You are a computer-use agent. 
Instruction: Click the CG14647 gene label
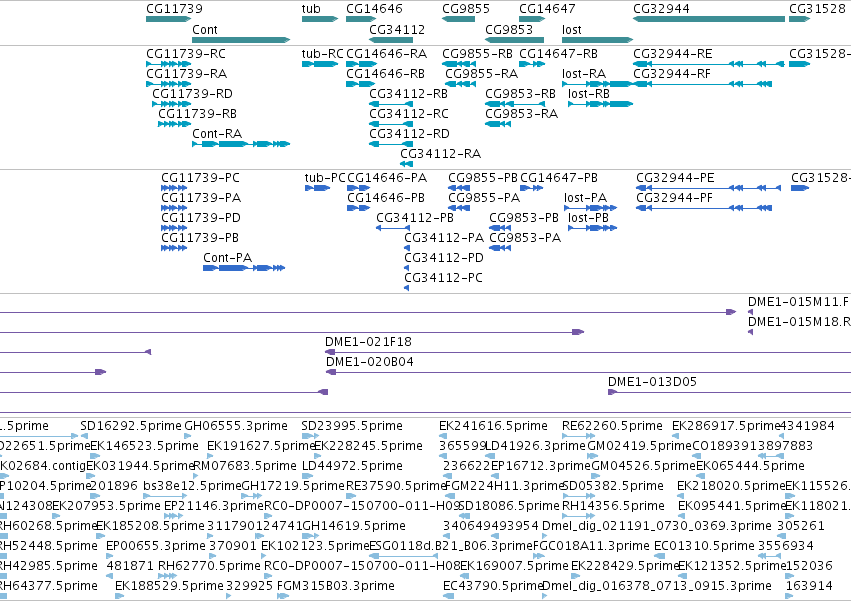pos(547,9)
